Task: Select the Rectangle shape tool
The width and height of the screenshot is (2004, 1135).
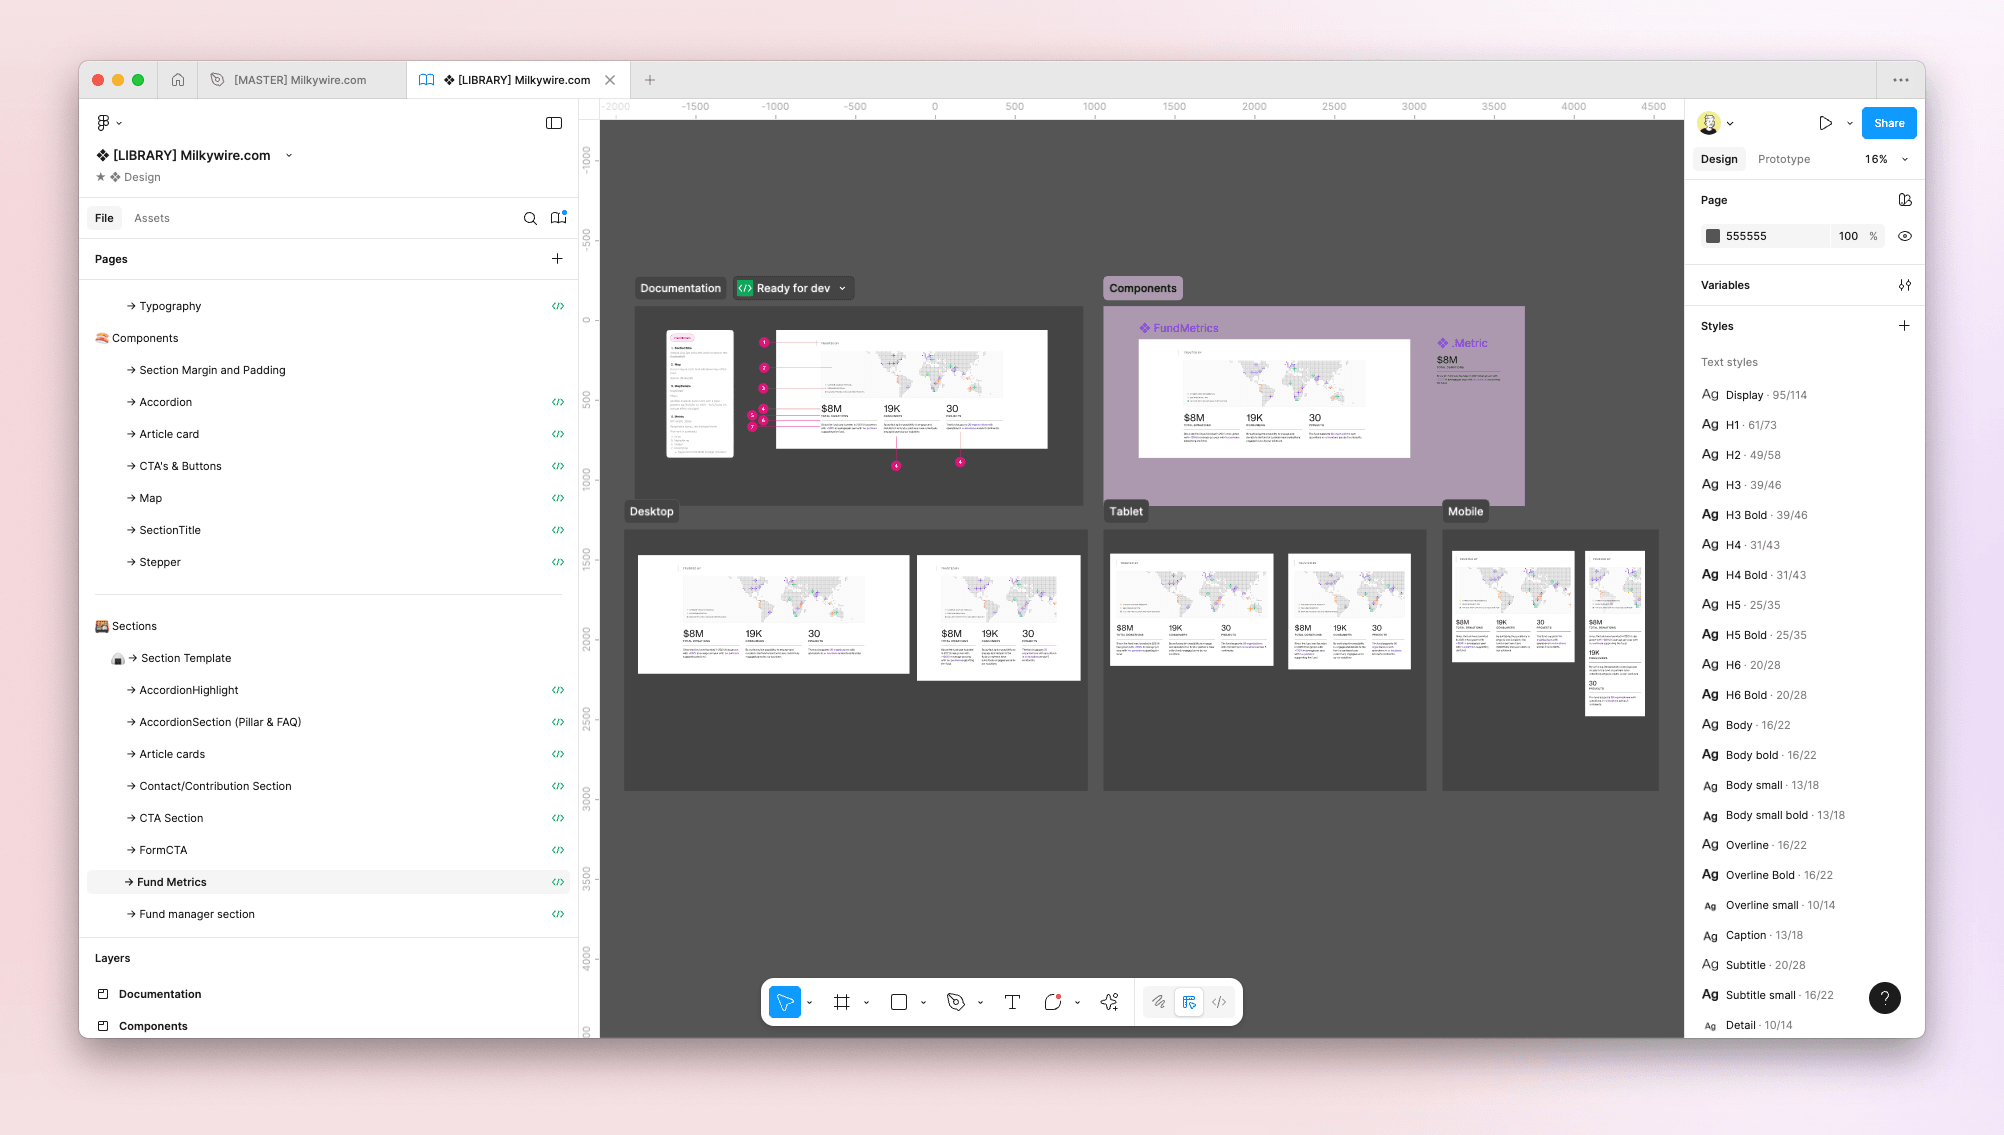Action: click(x=899, y=1002)
